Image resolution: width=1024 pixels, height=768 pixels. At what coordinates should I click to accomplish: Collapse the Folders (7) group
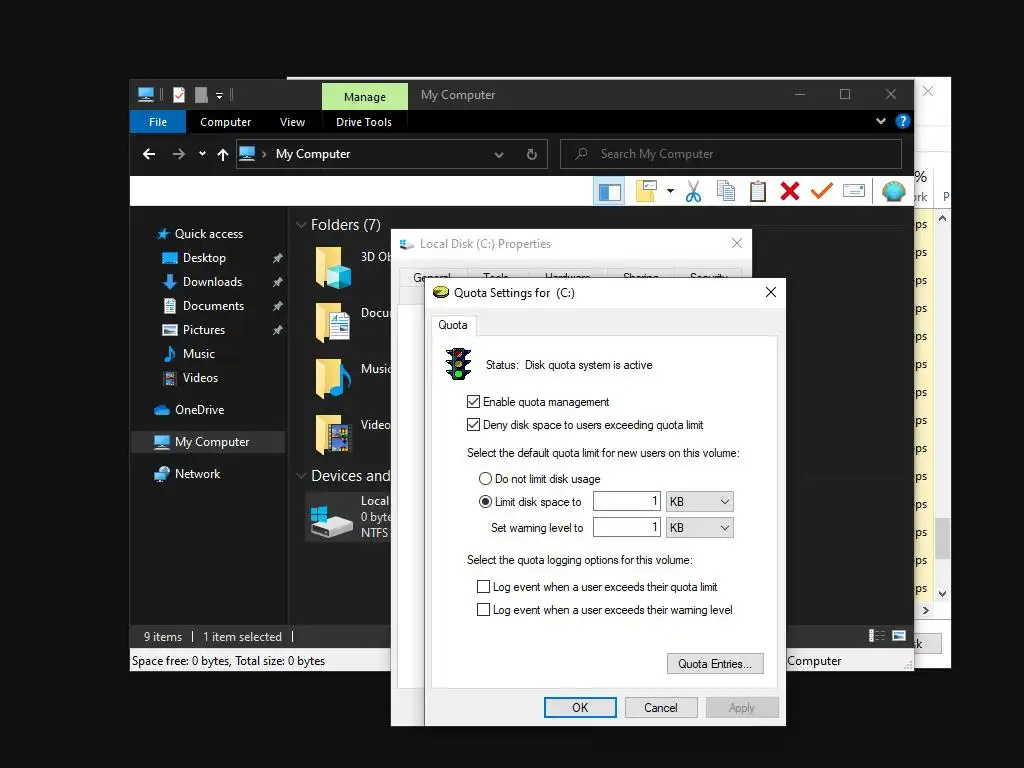tap(301, 225)
